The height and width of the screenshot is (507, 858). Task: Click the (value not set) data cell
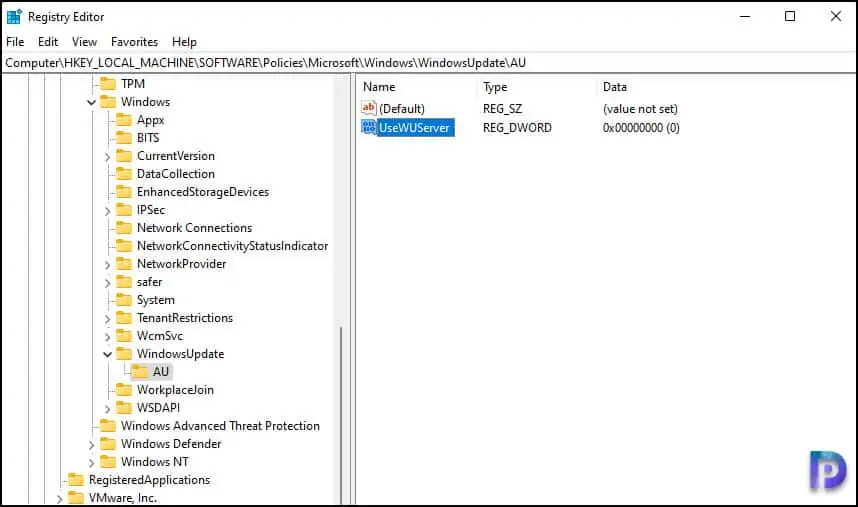click(640, 109)
